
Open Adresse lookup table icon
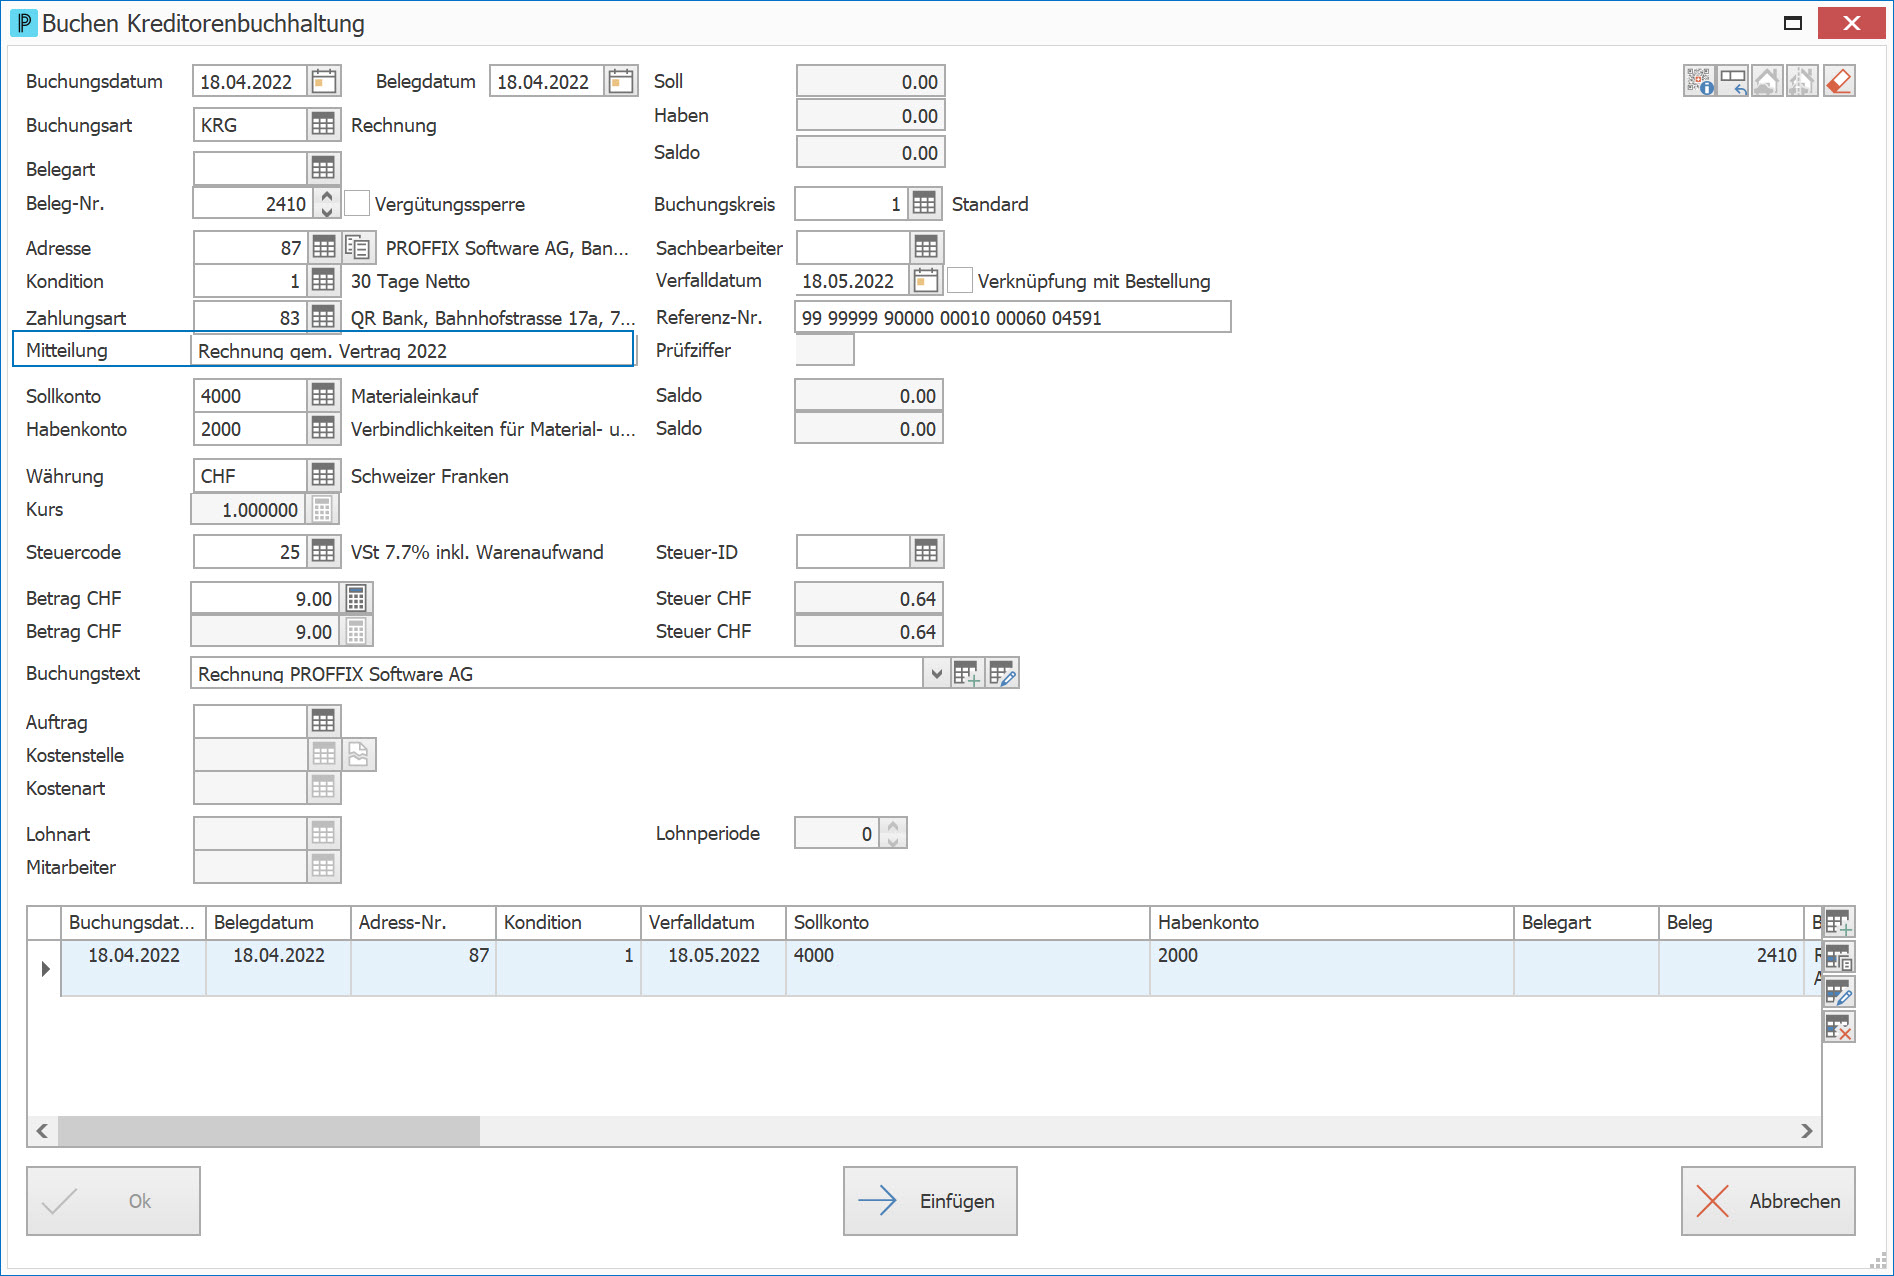323,247
